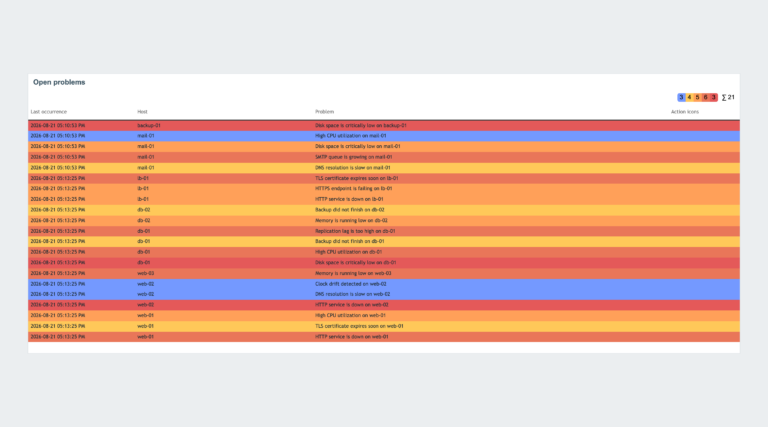768x427 pixels.
Task: Click host lb-01 in HTTPS endpoint failing row
Action: tap(143, 189)
